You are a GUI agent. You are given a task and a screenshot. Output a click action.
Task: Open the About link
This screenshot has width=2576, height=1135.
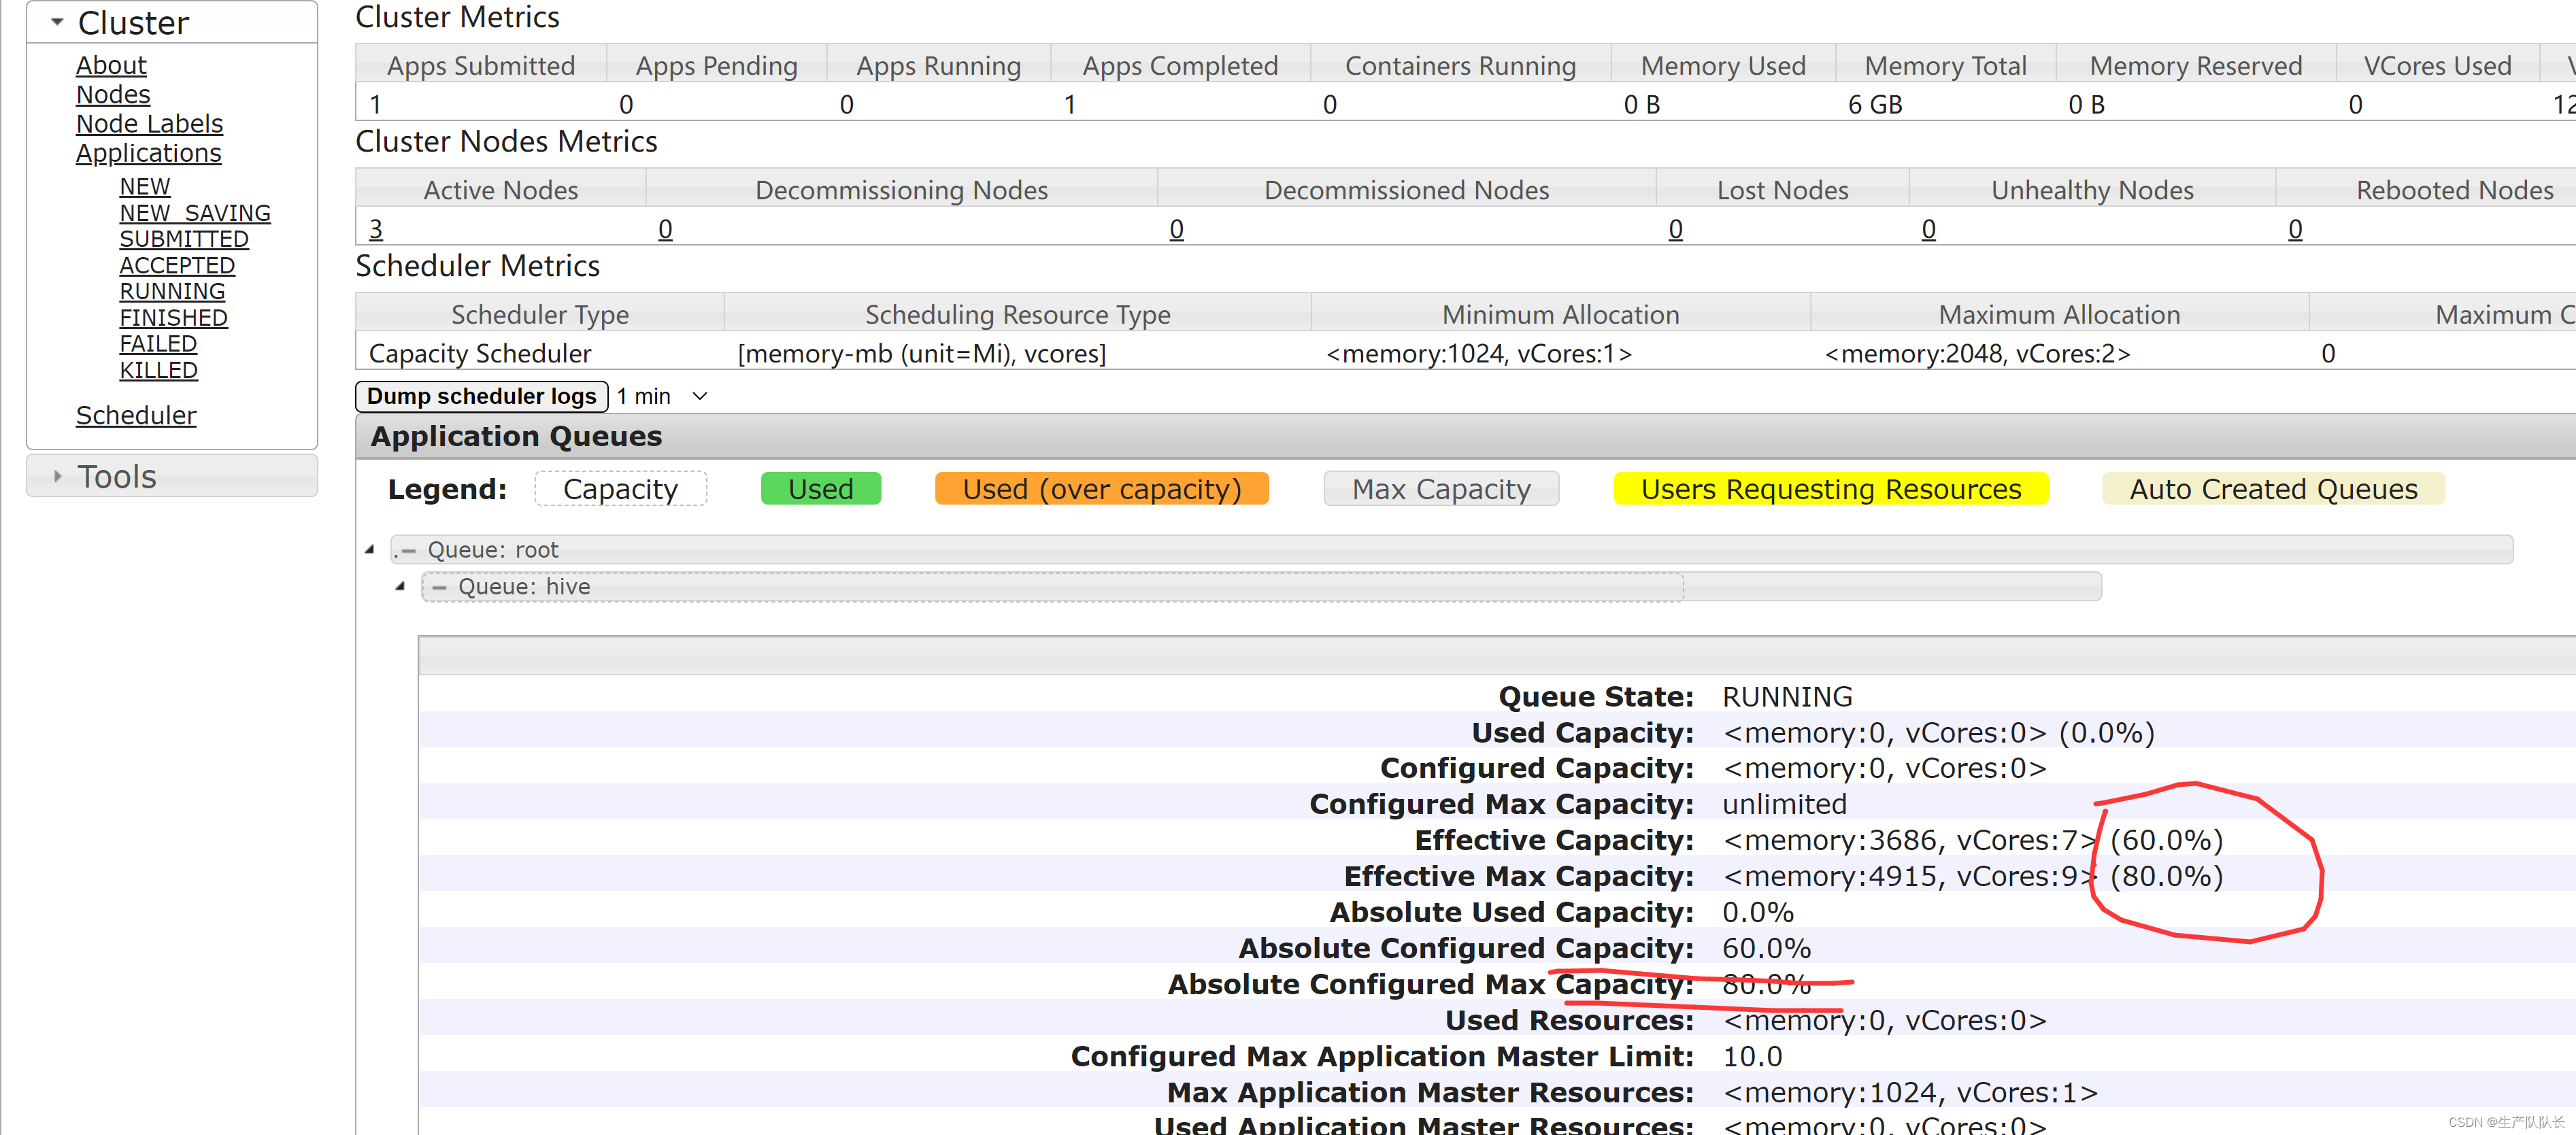111,65
